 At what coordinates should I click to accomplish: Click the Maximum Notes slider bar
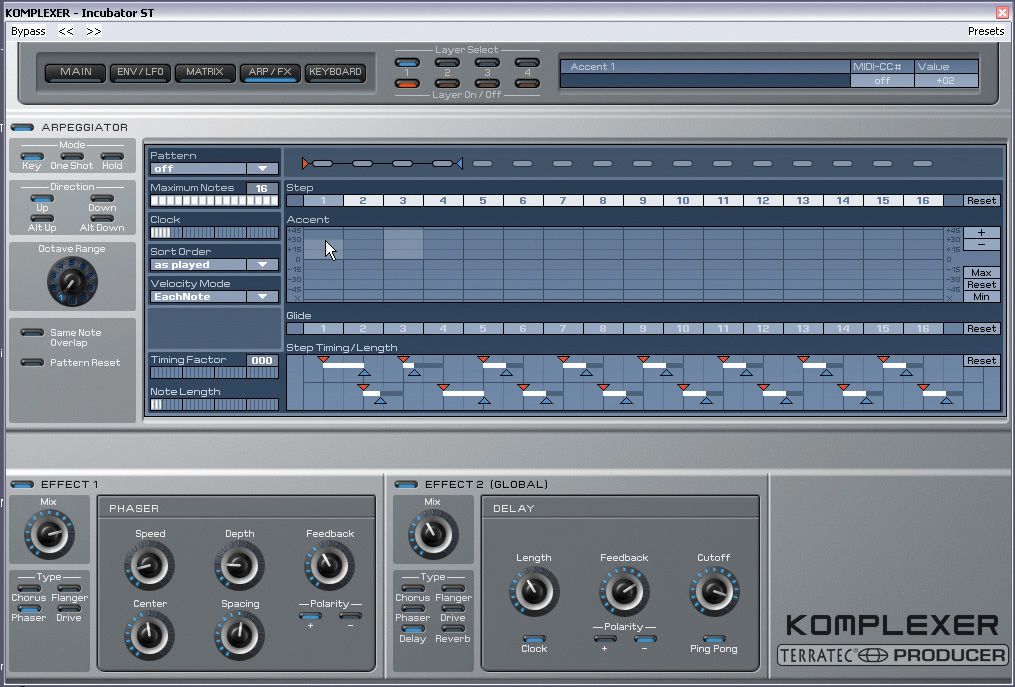point(214,201)
